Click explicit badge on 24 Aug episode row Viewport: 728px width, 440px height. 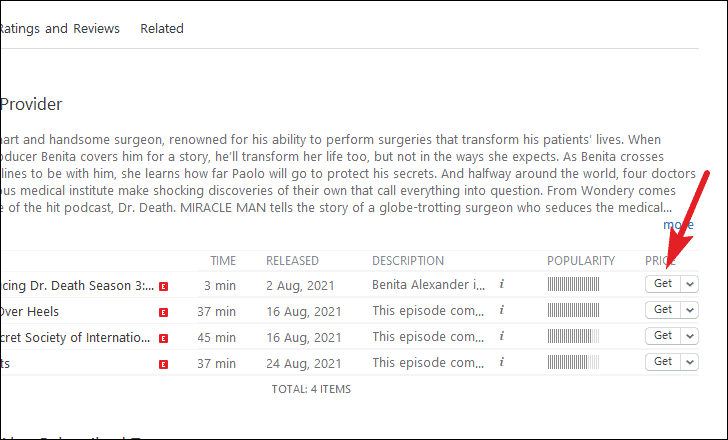163,365
